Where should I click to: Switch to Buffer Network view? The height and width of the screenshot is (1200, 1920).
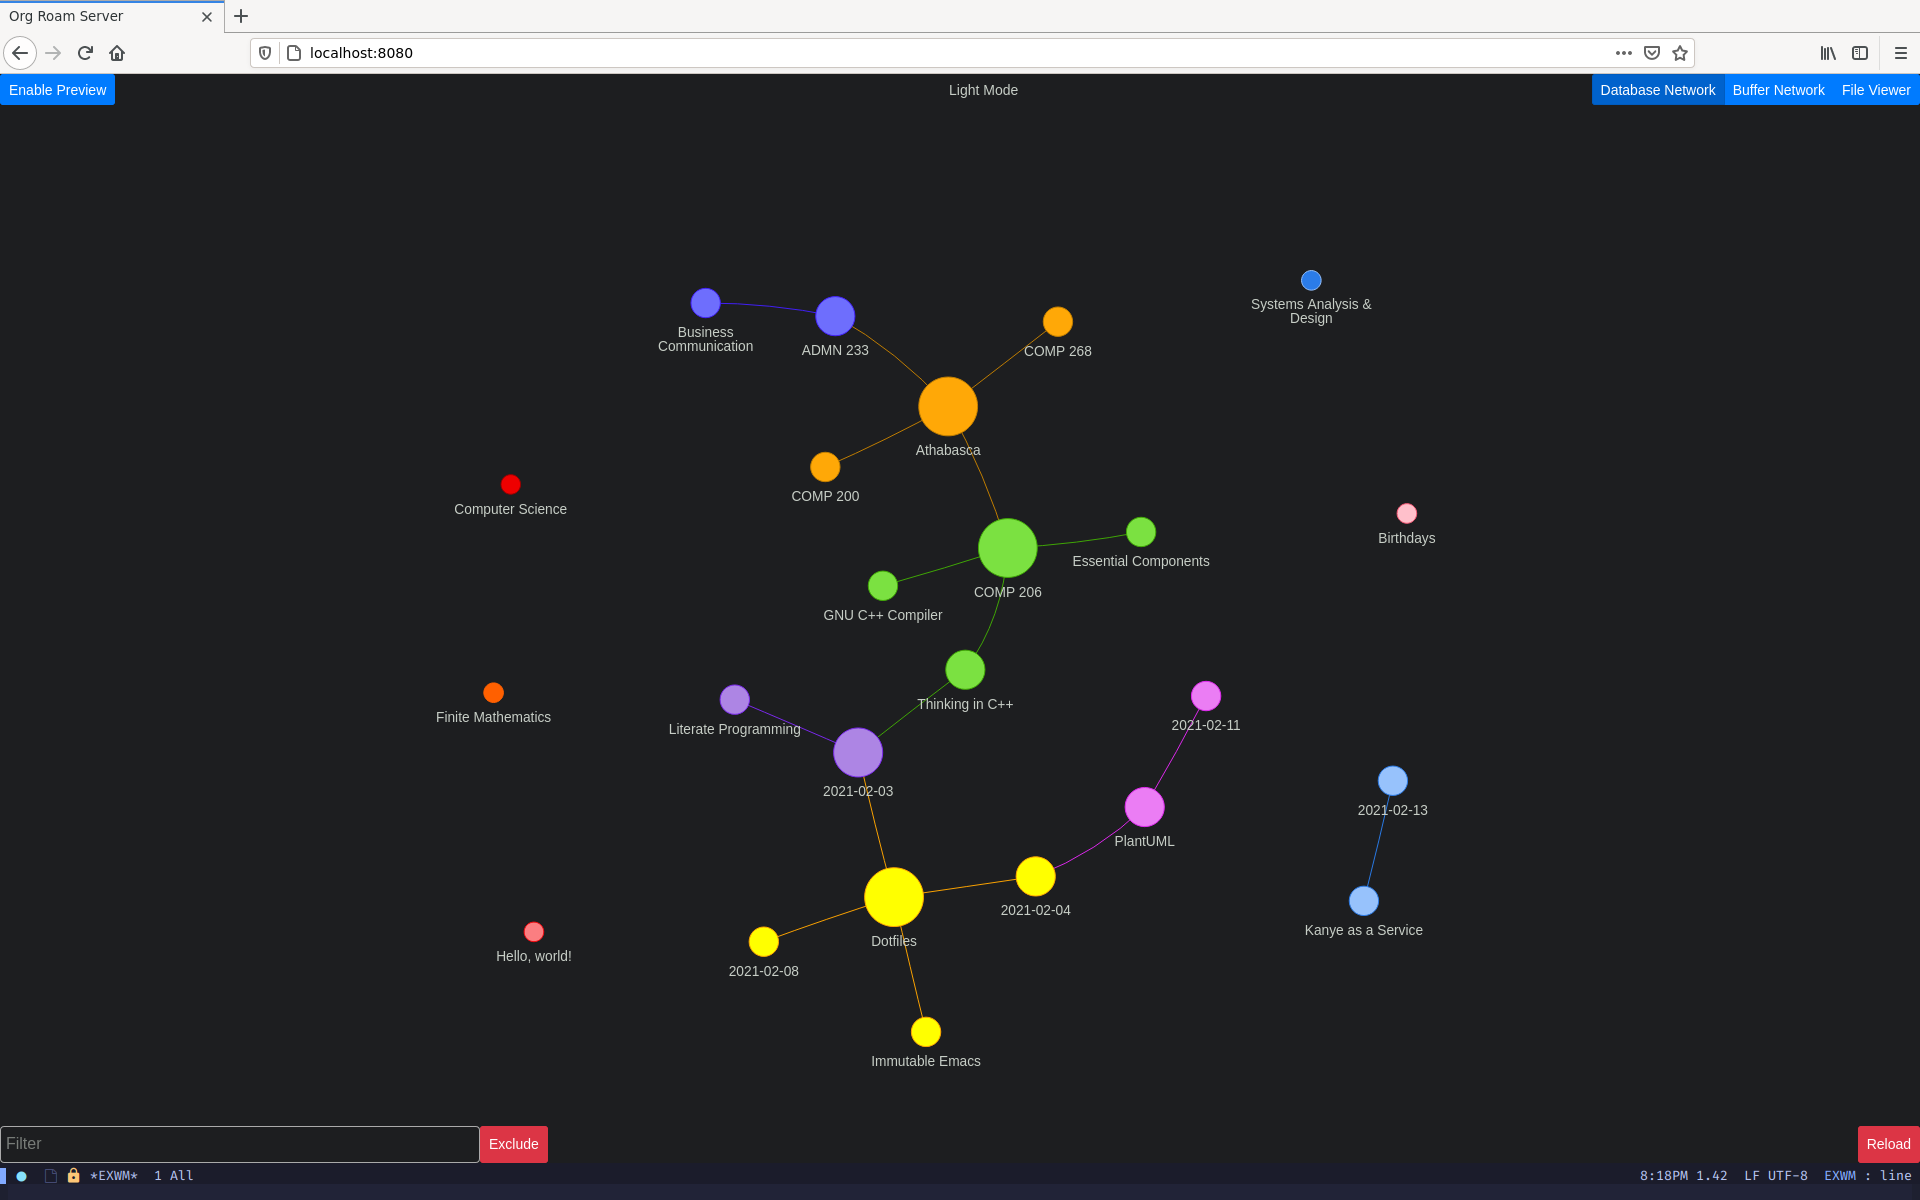(x=1779, y=90)
